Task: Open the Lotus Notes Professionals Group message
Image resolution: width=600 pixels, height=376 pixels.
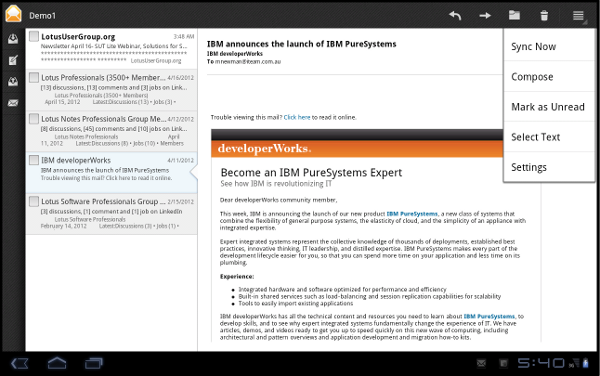Action: coord(111,131)
